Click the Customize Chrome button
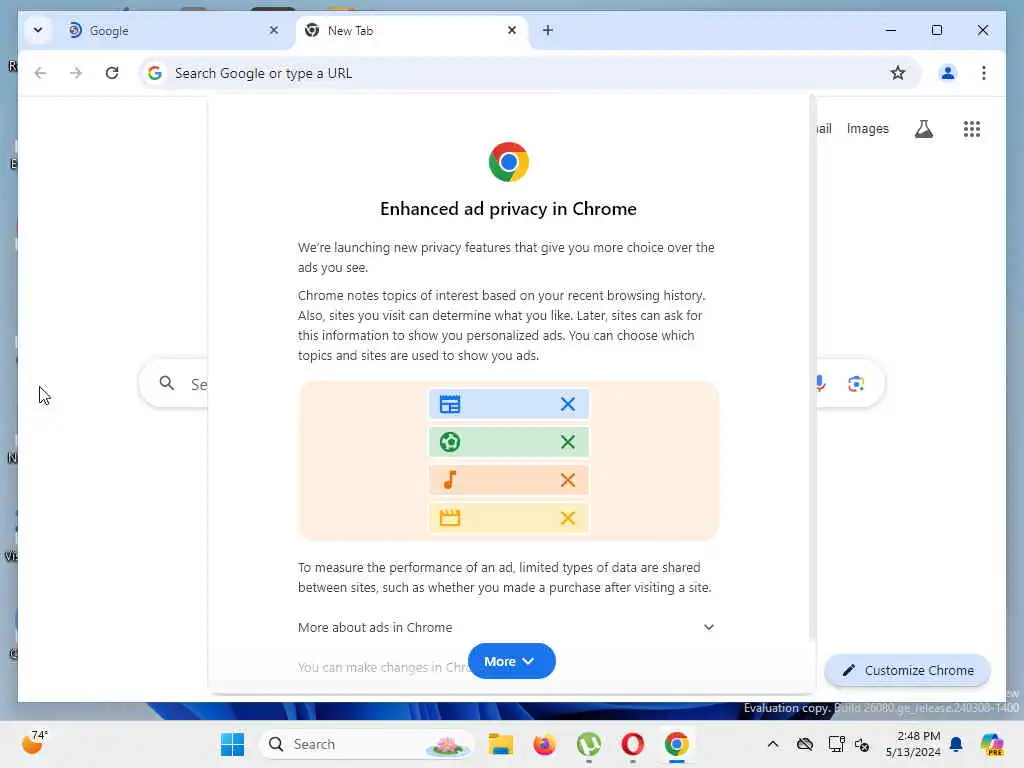This screenshot has height=768, width=1024. [907, 670]
